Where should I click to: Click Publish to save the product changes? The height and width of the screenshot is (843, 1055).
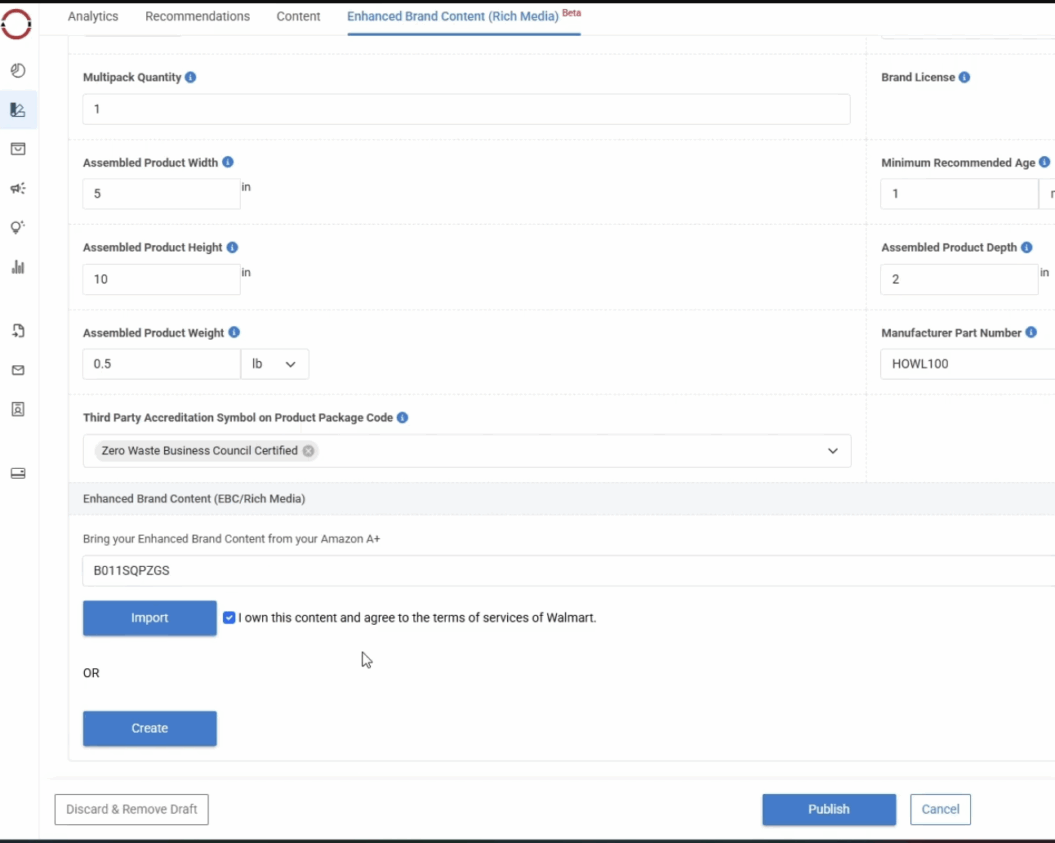click(828, 809)
